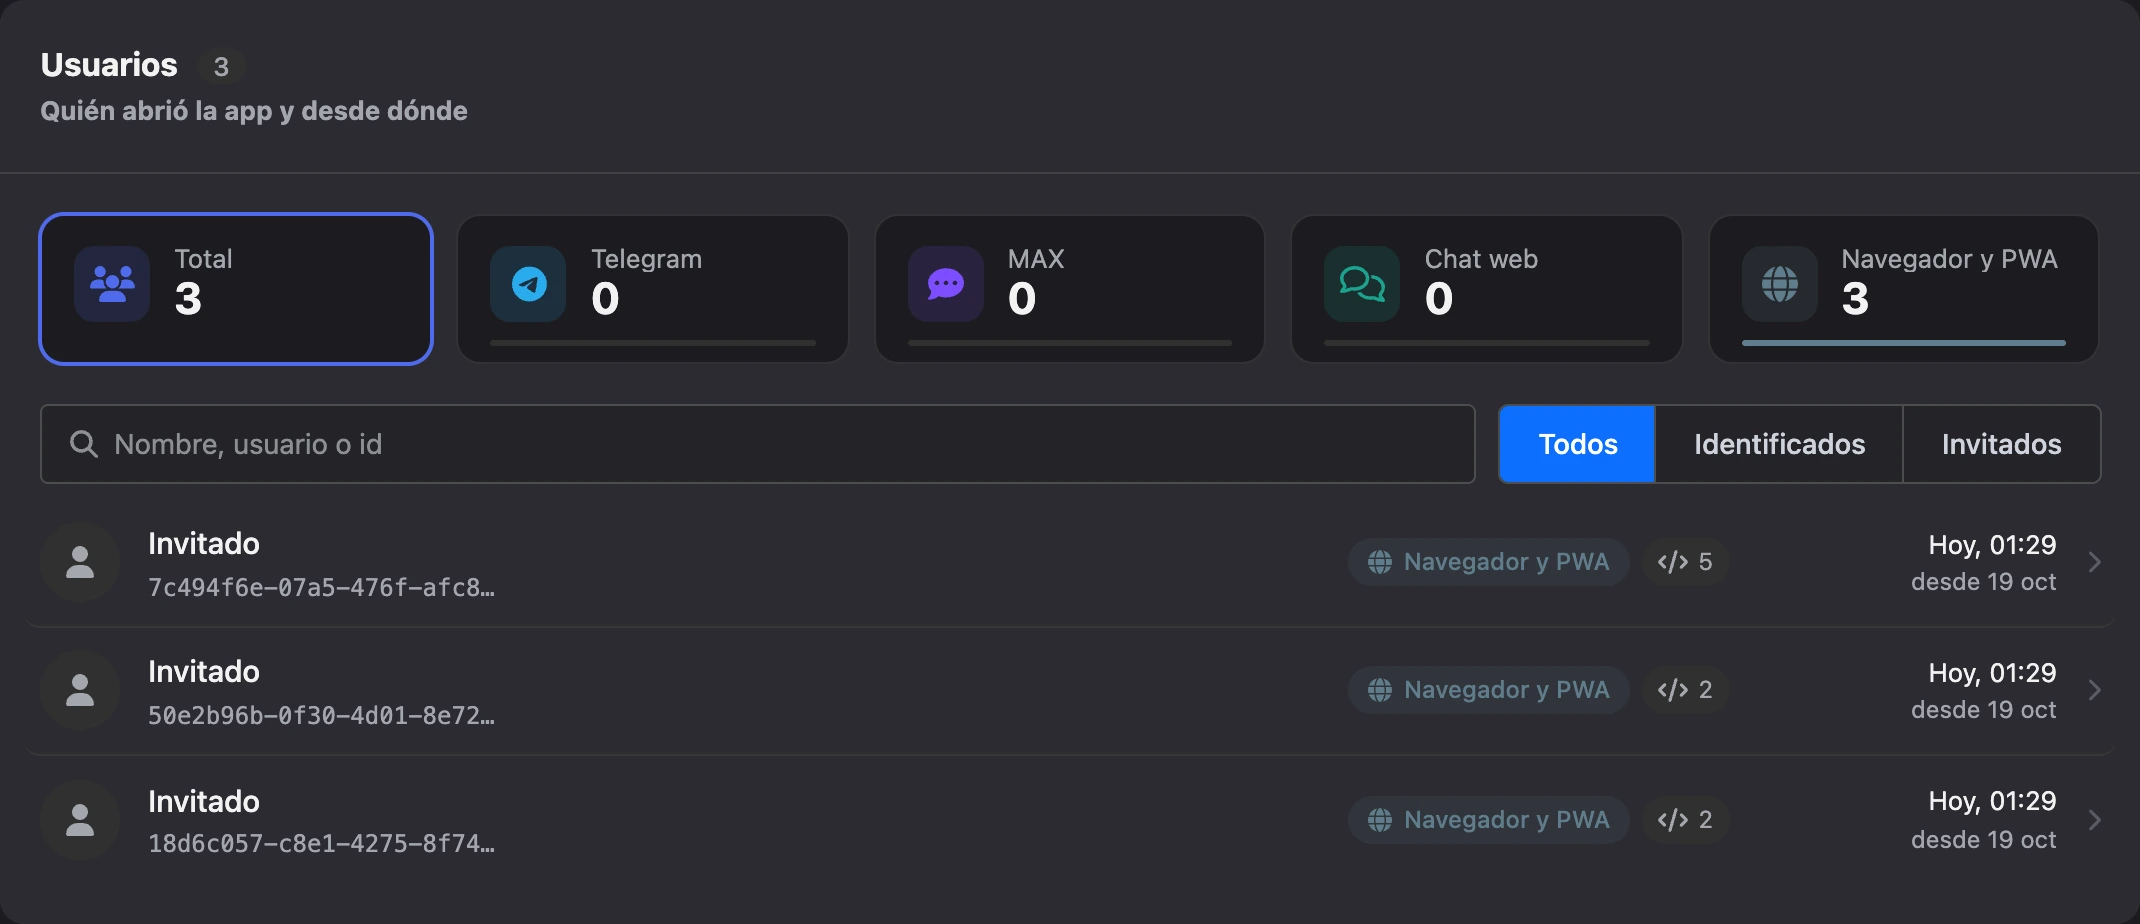Filter by the MAX card
This screenshot has width=2140, height=924.
click(1070, 289)
